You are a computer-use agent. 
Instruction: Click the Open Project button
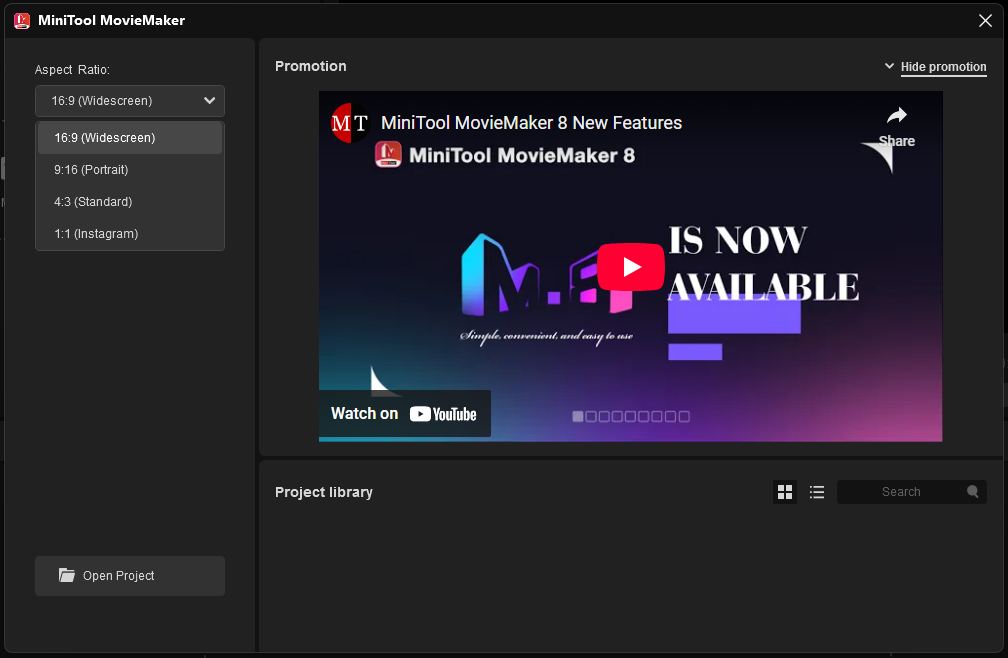coord(130,576)
